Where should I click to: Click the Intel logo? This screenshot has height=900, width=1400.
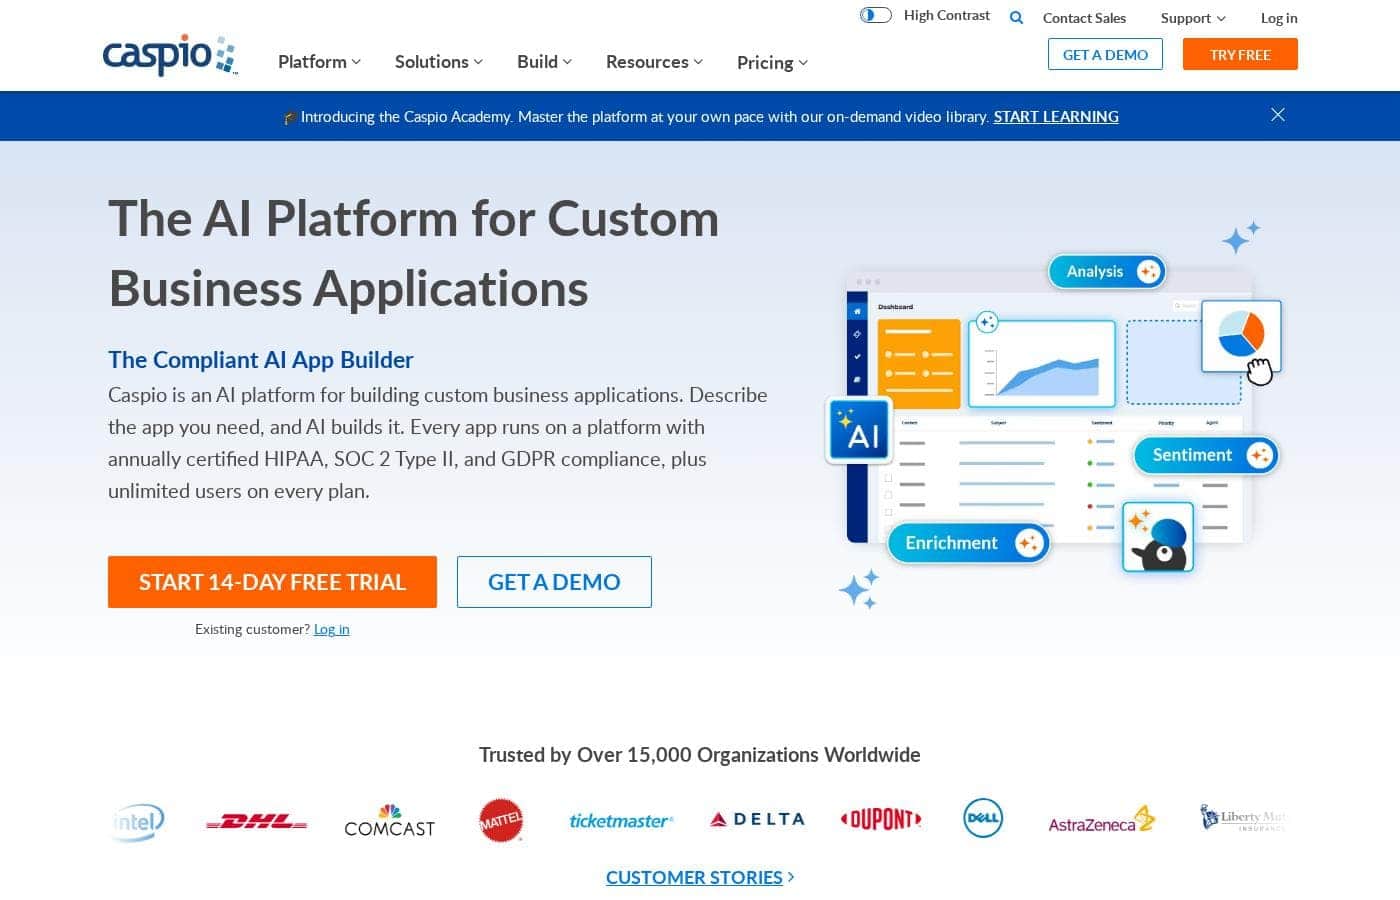pyautogui.click(x=137, y=821)
